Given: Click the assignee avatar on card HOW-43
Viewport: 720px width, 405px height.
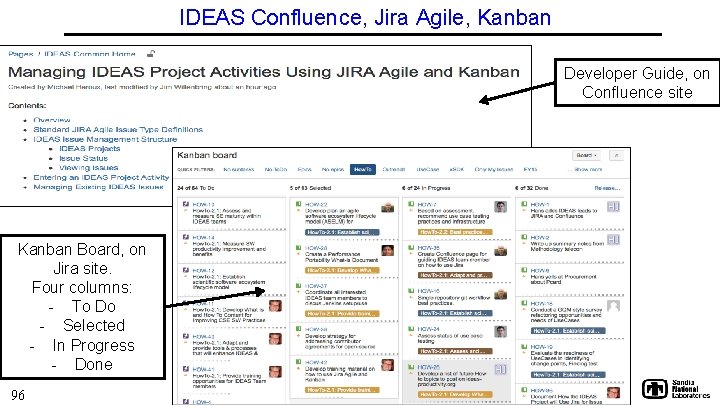Looking at the screenshot, I should pyautogui.click(x=275, y=338).
